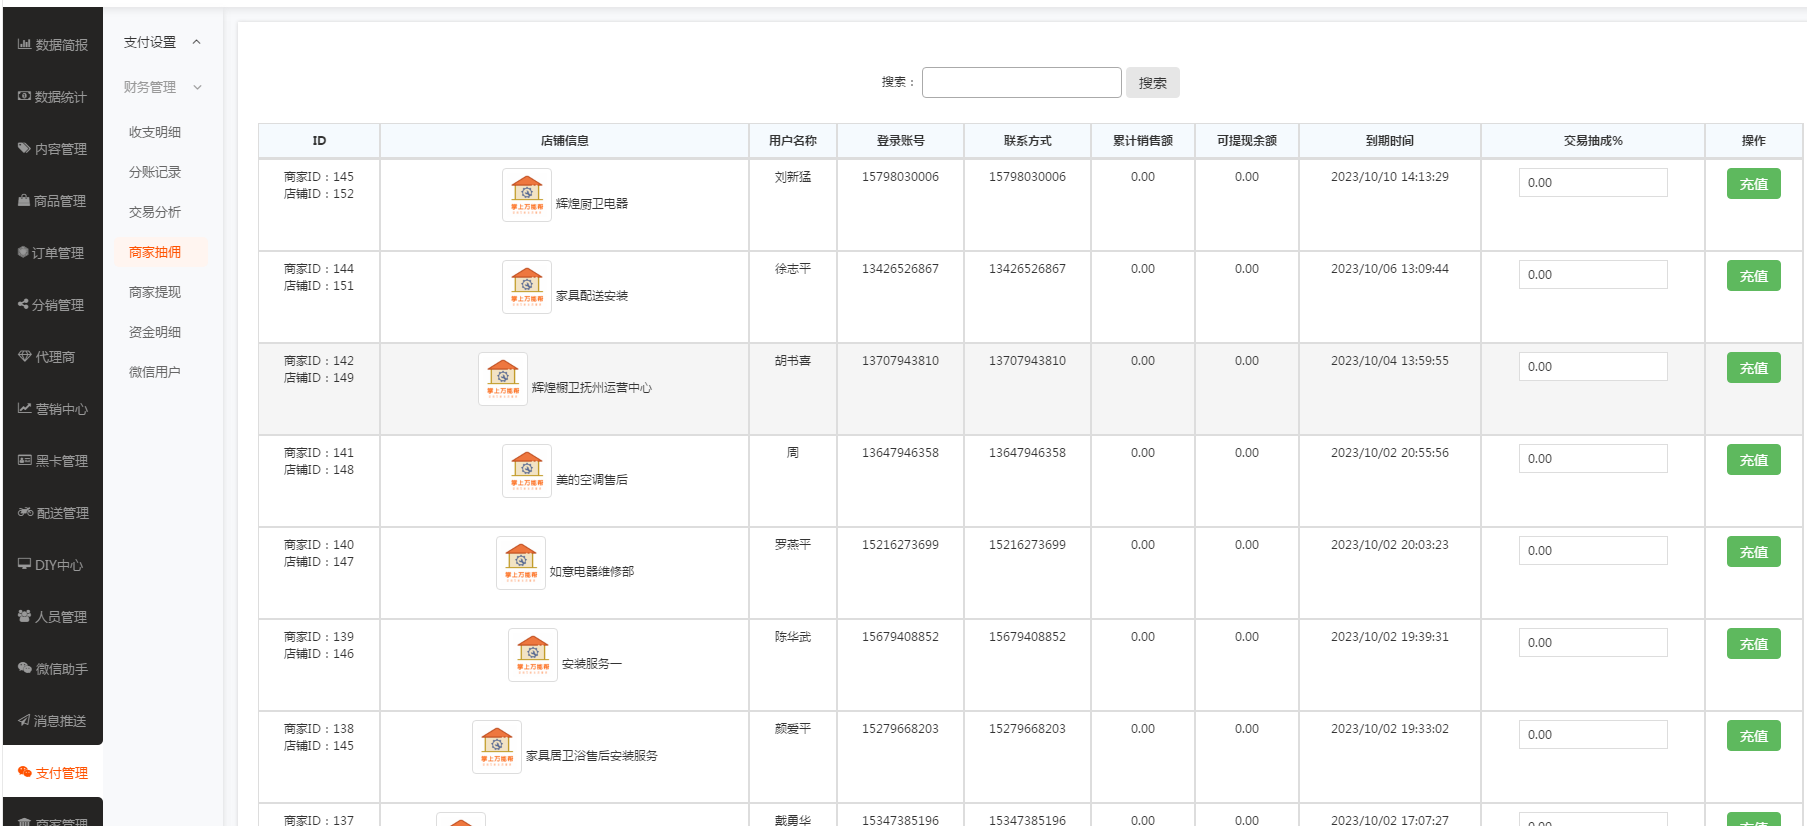Screen dimensions: 1807x826
Task: Click 充值 for 辉煌厨卫电器
Action: click(x=1753, y=184)
